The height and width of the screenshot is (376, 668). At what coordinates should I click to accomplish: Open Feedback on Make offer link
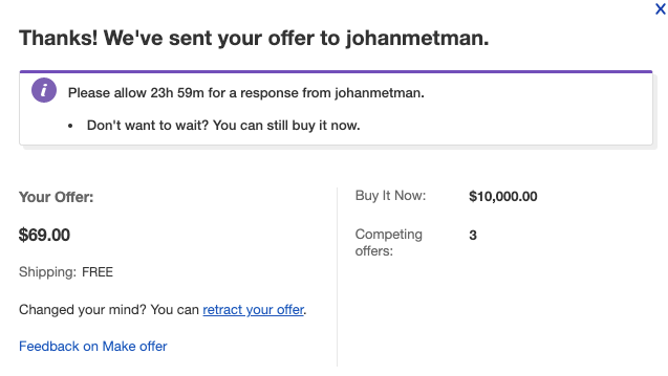(x=93, y=346)
